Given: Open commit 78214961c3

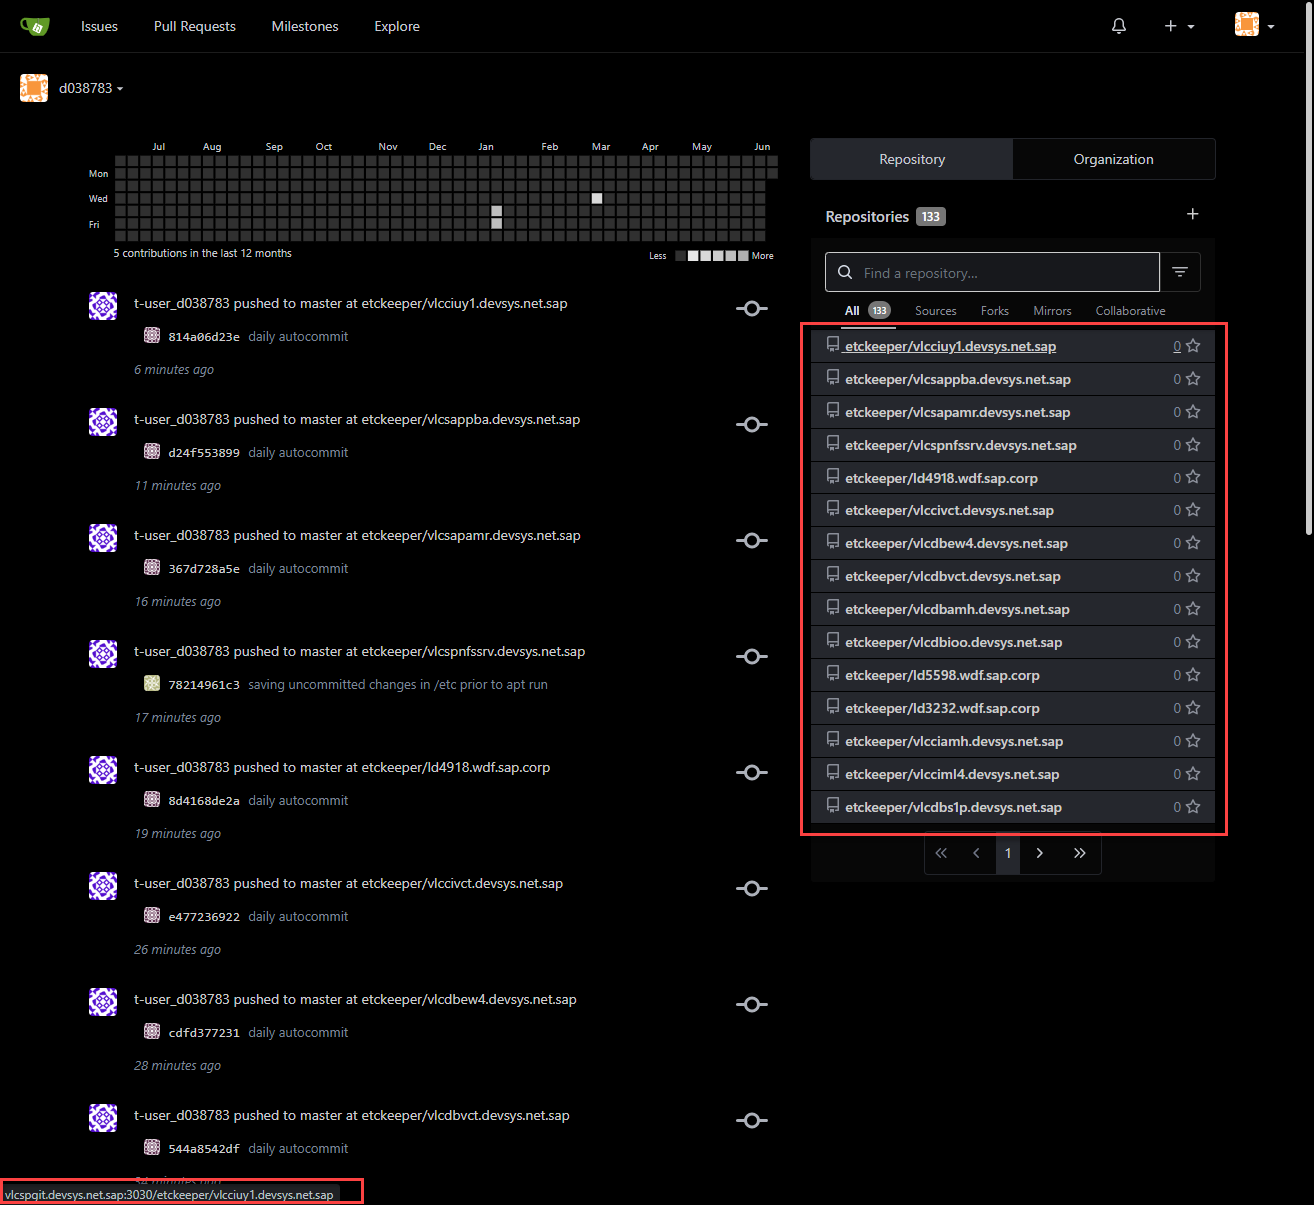Looking at the screenshot, I should click(204, 685).
